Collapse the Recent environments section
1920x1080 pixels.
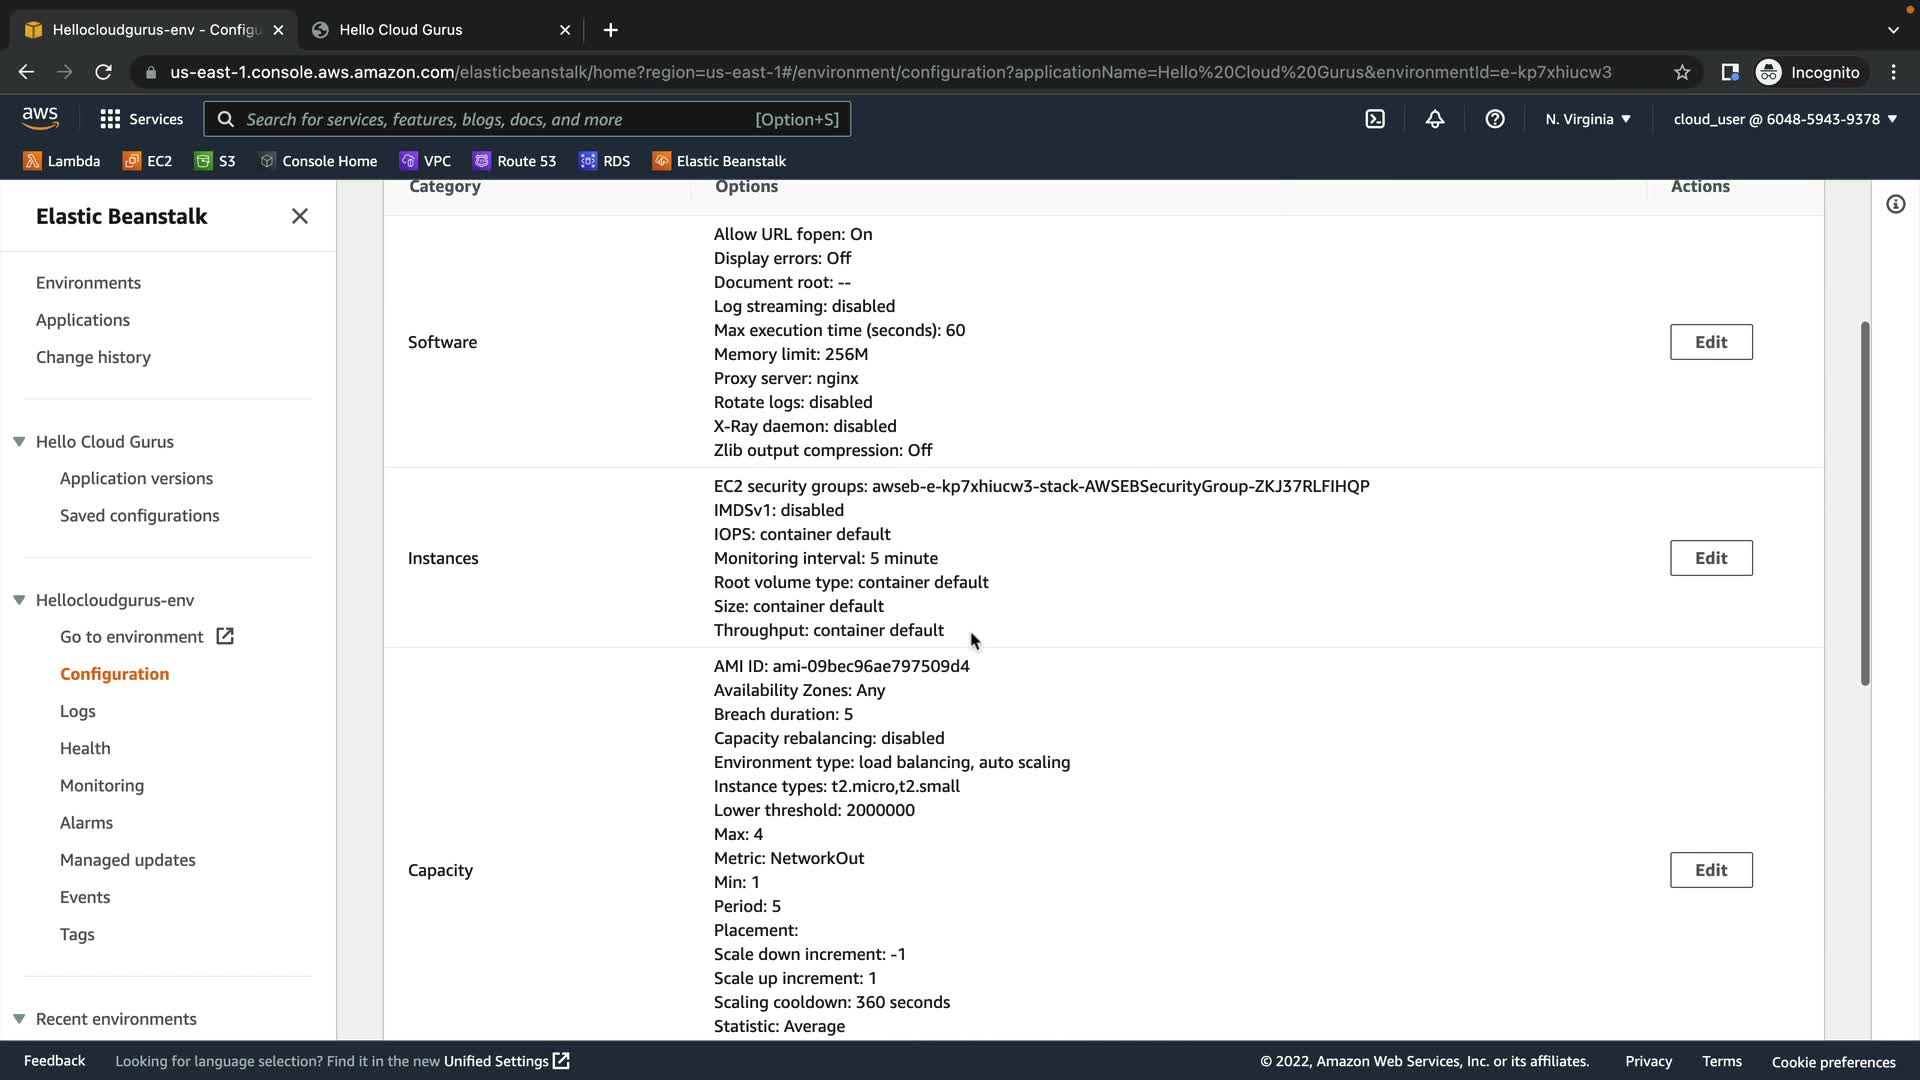pyautogui.click(x=19, y=1019)
